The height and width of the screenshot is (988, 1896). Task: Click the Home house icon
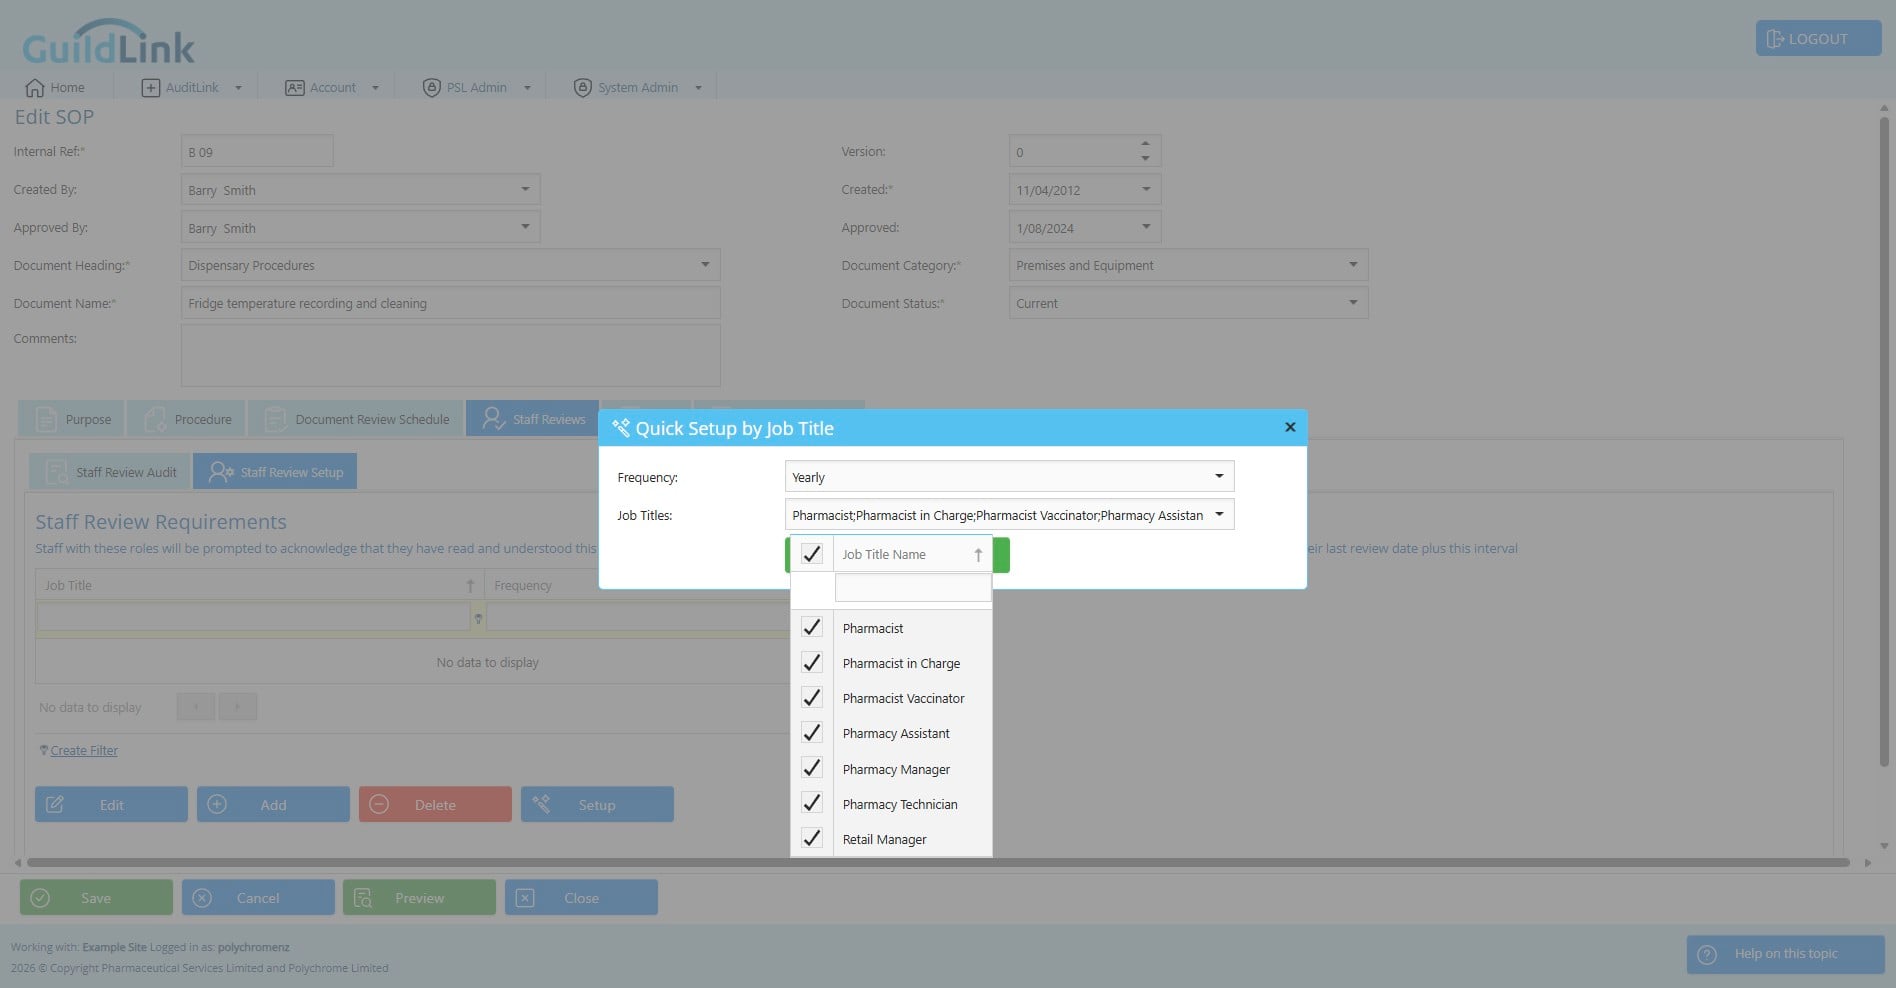[35, 87]
